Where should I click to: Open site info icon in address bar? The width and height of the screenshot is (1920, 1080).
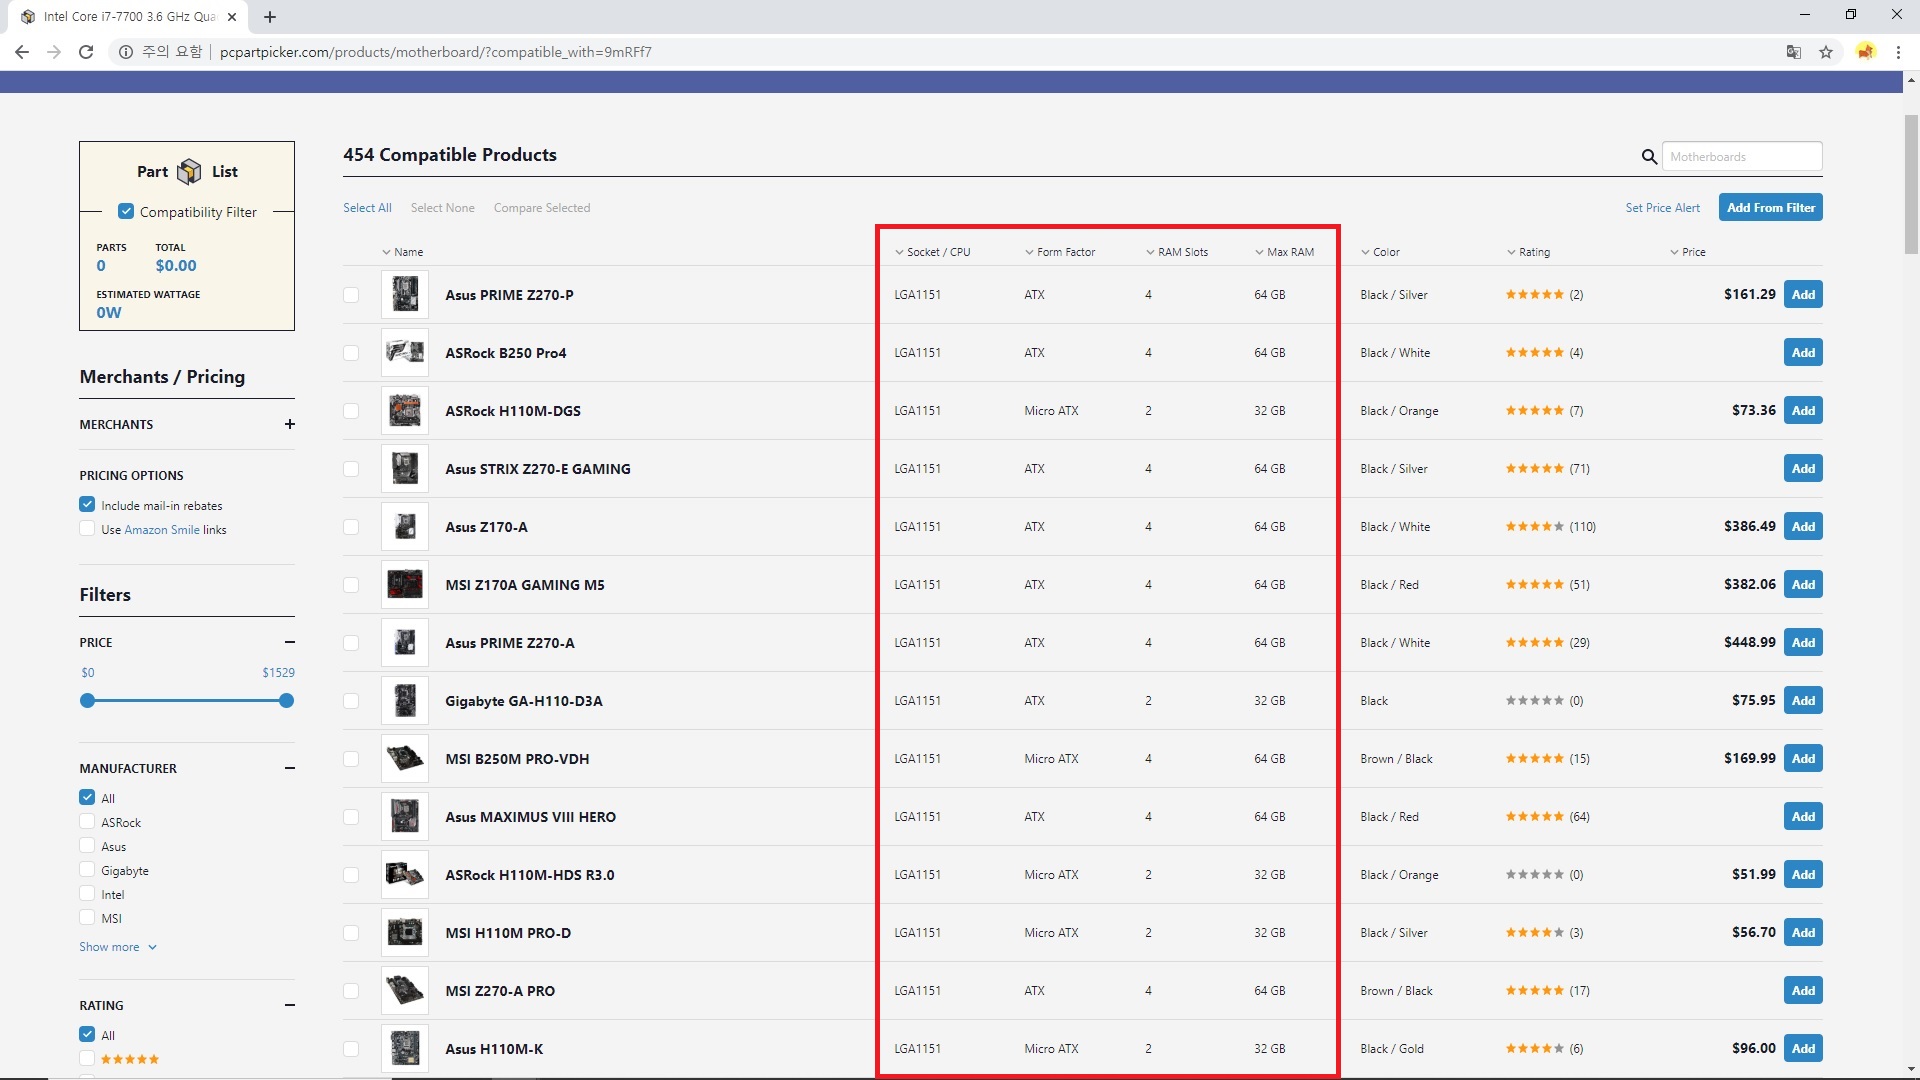[x=126, y=52]
